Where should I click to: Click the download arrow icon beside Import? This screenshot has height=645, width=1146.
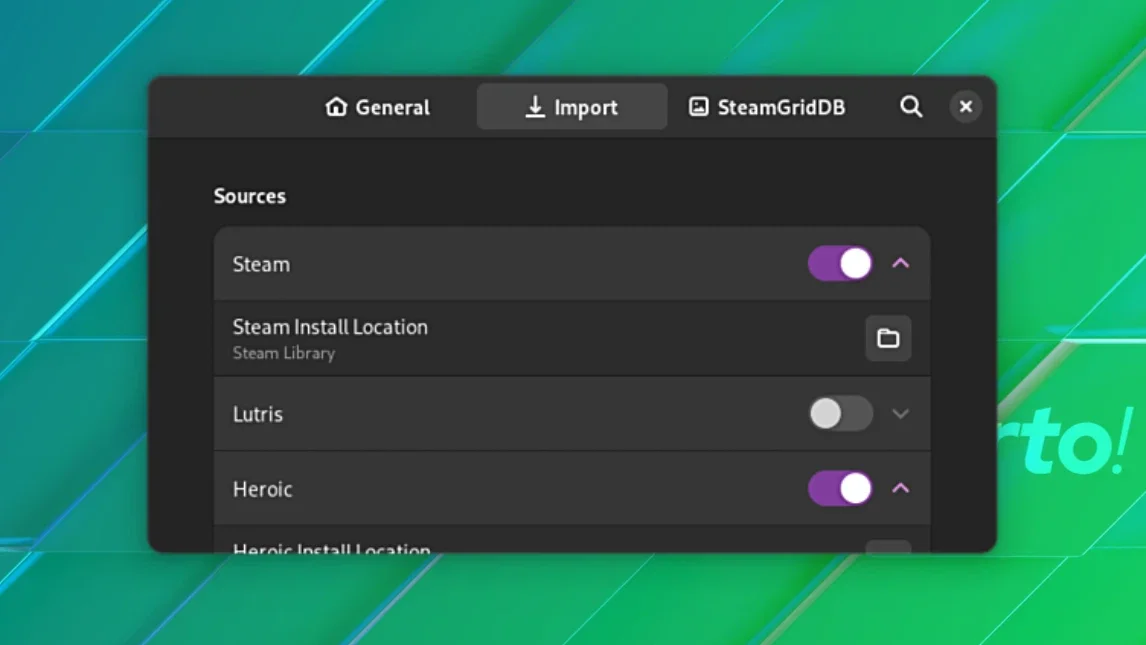535,107
